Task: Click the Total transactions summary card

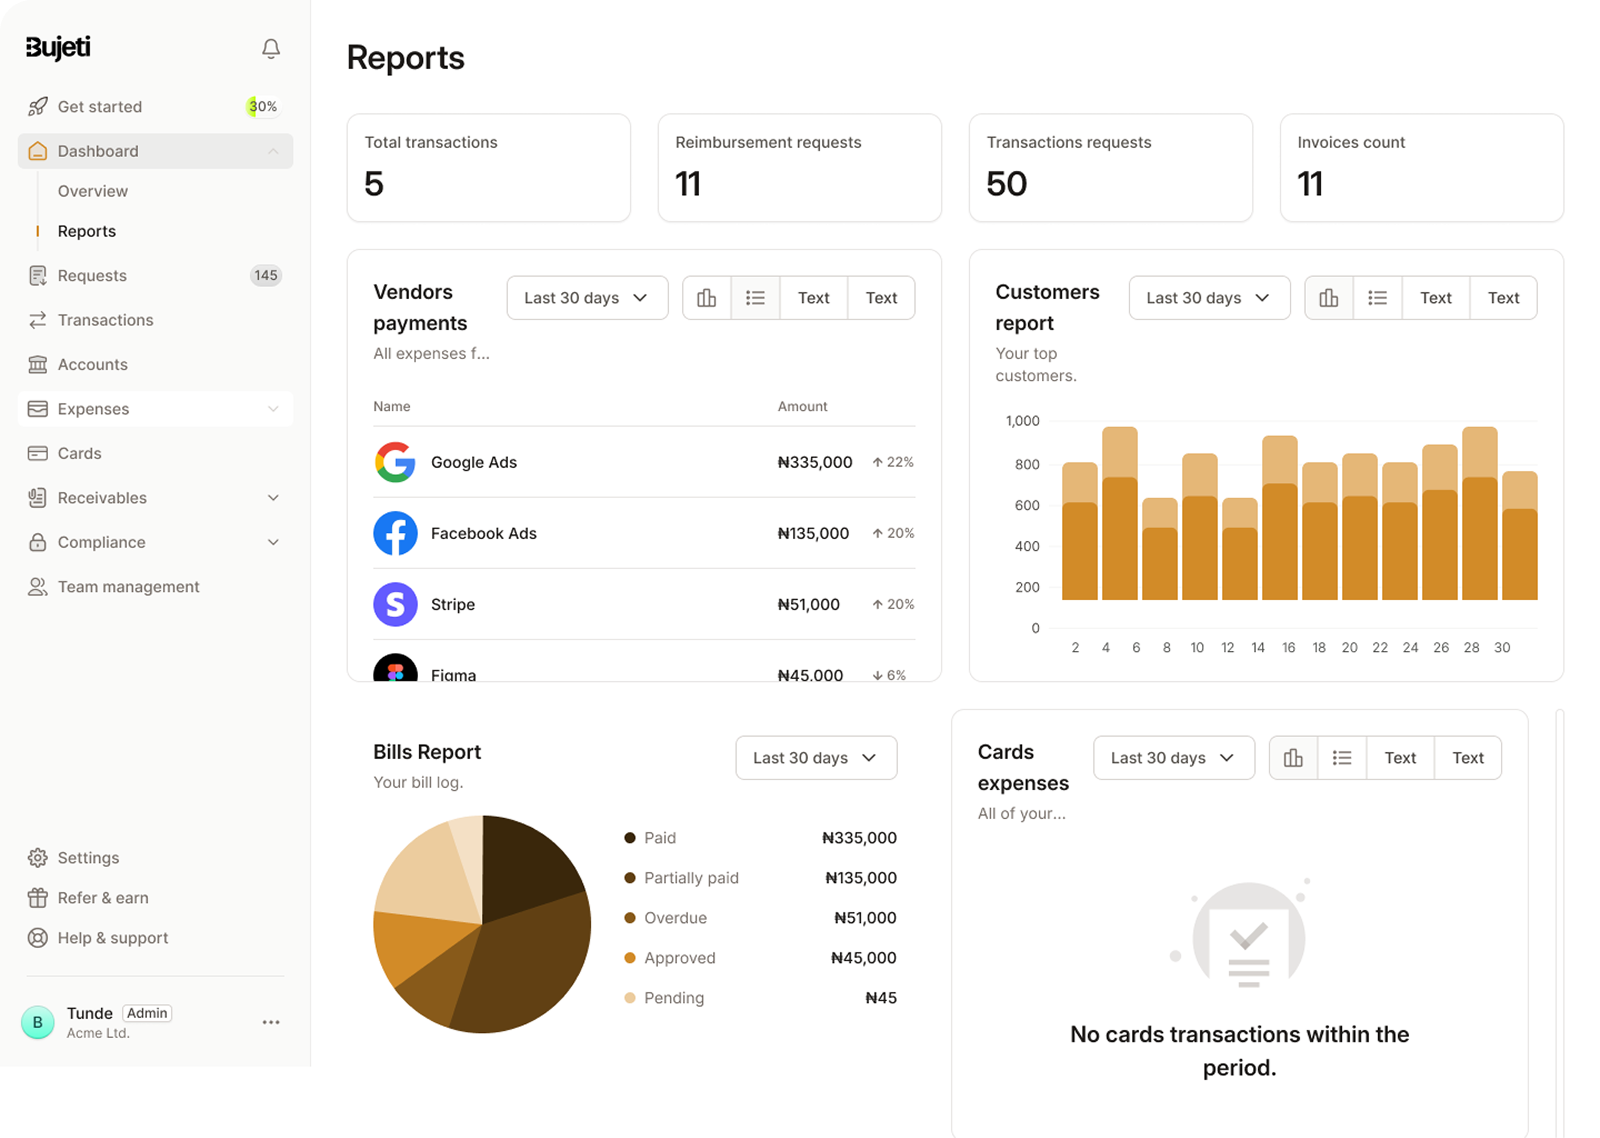Action: [488, 167]
